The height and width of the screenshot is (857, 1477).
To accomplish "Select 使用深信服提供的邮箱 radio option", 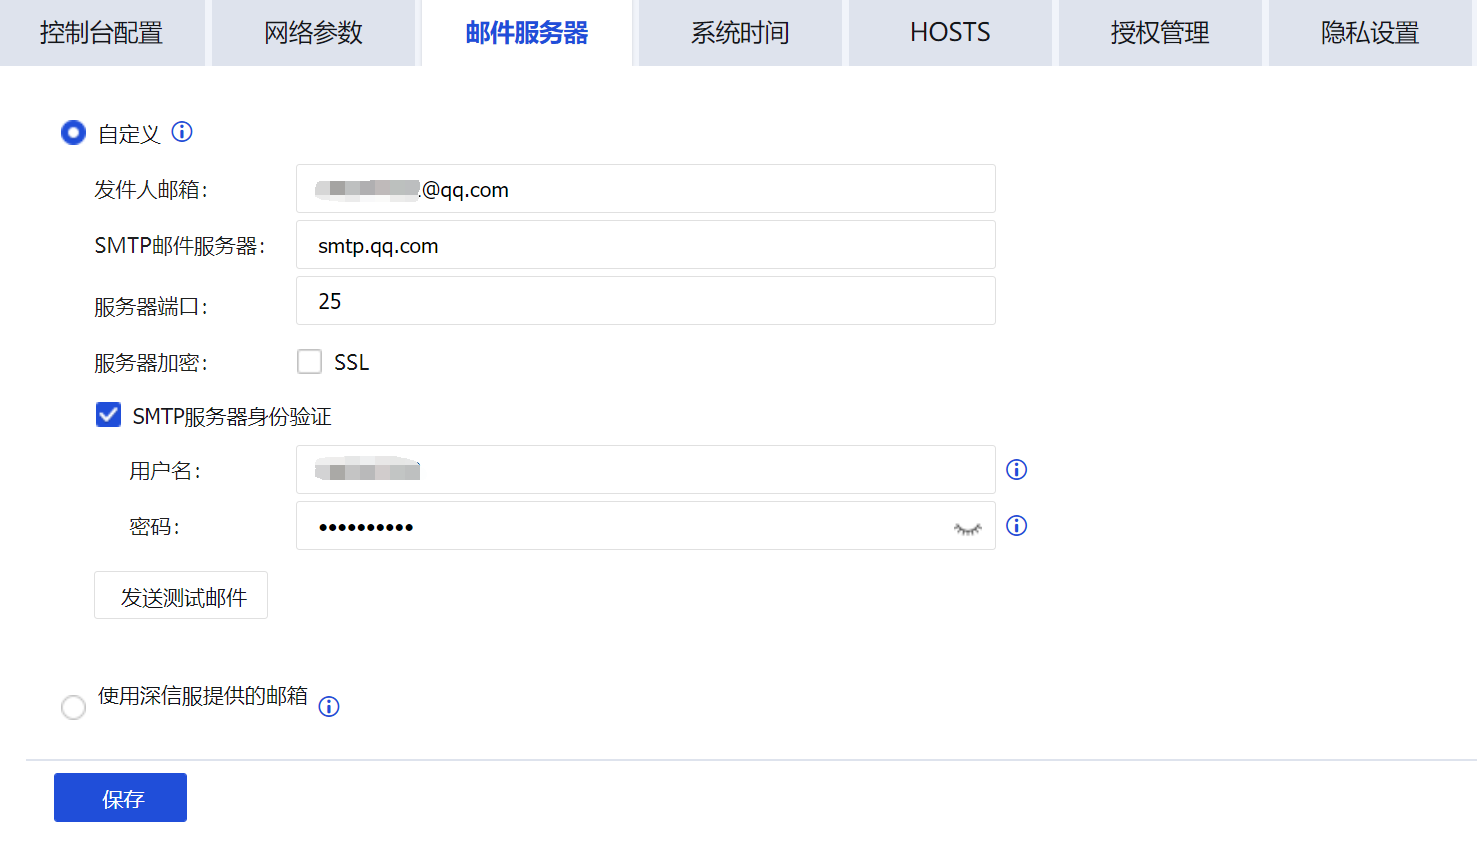I will [x=73, y=707].
